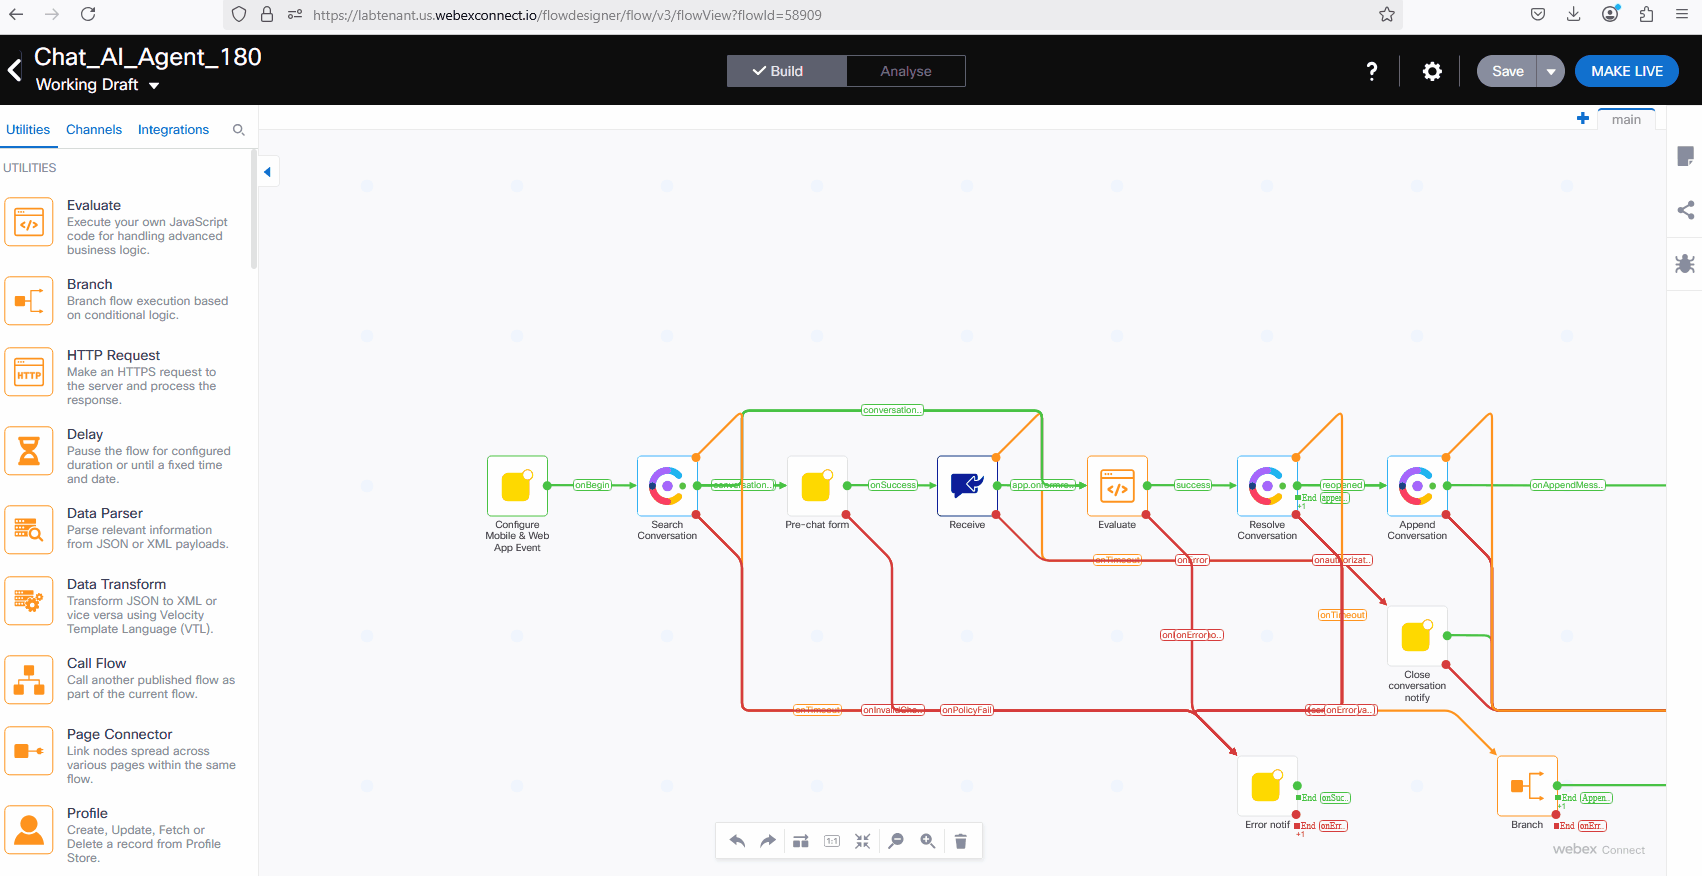The width and height of the screenshot is (1702, 876).
Task: Open the Integrations tab
Action: pos(173,130)
